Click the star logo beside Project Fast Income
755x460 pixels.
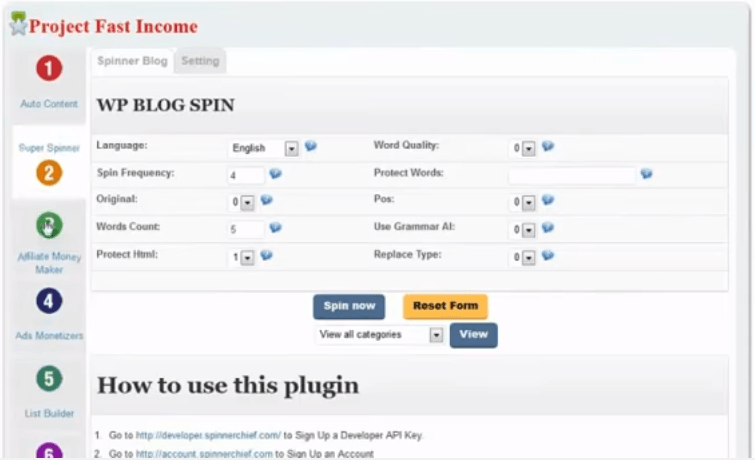18,24
